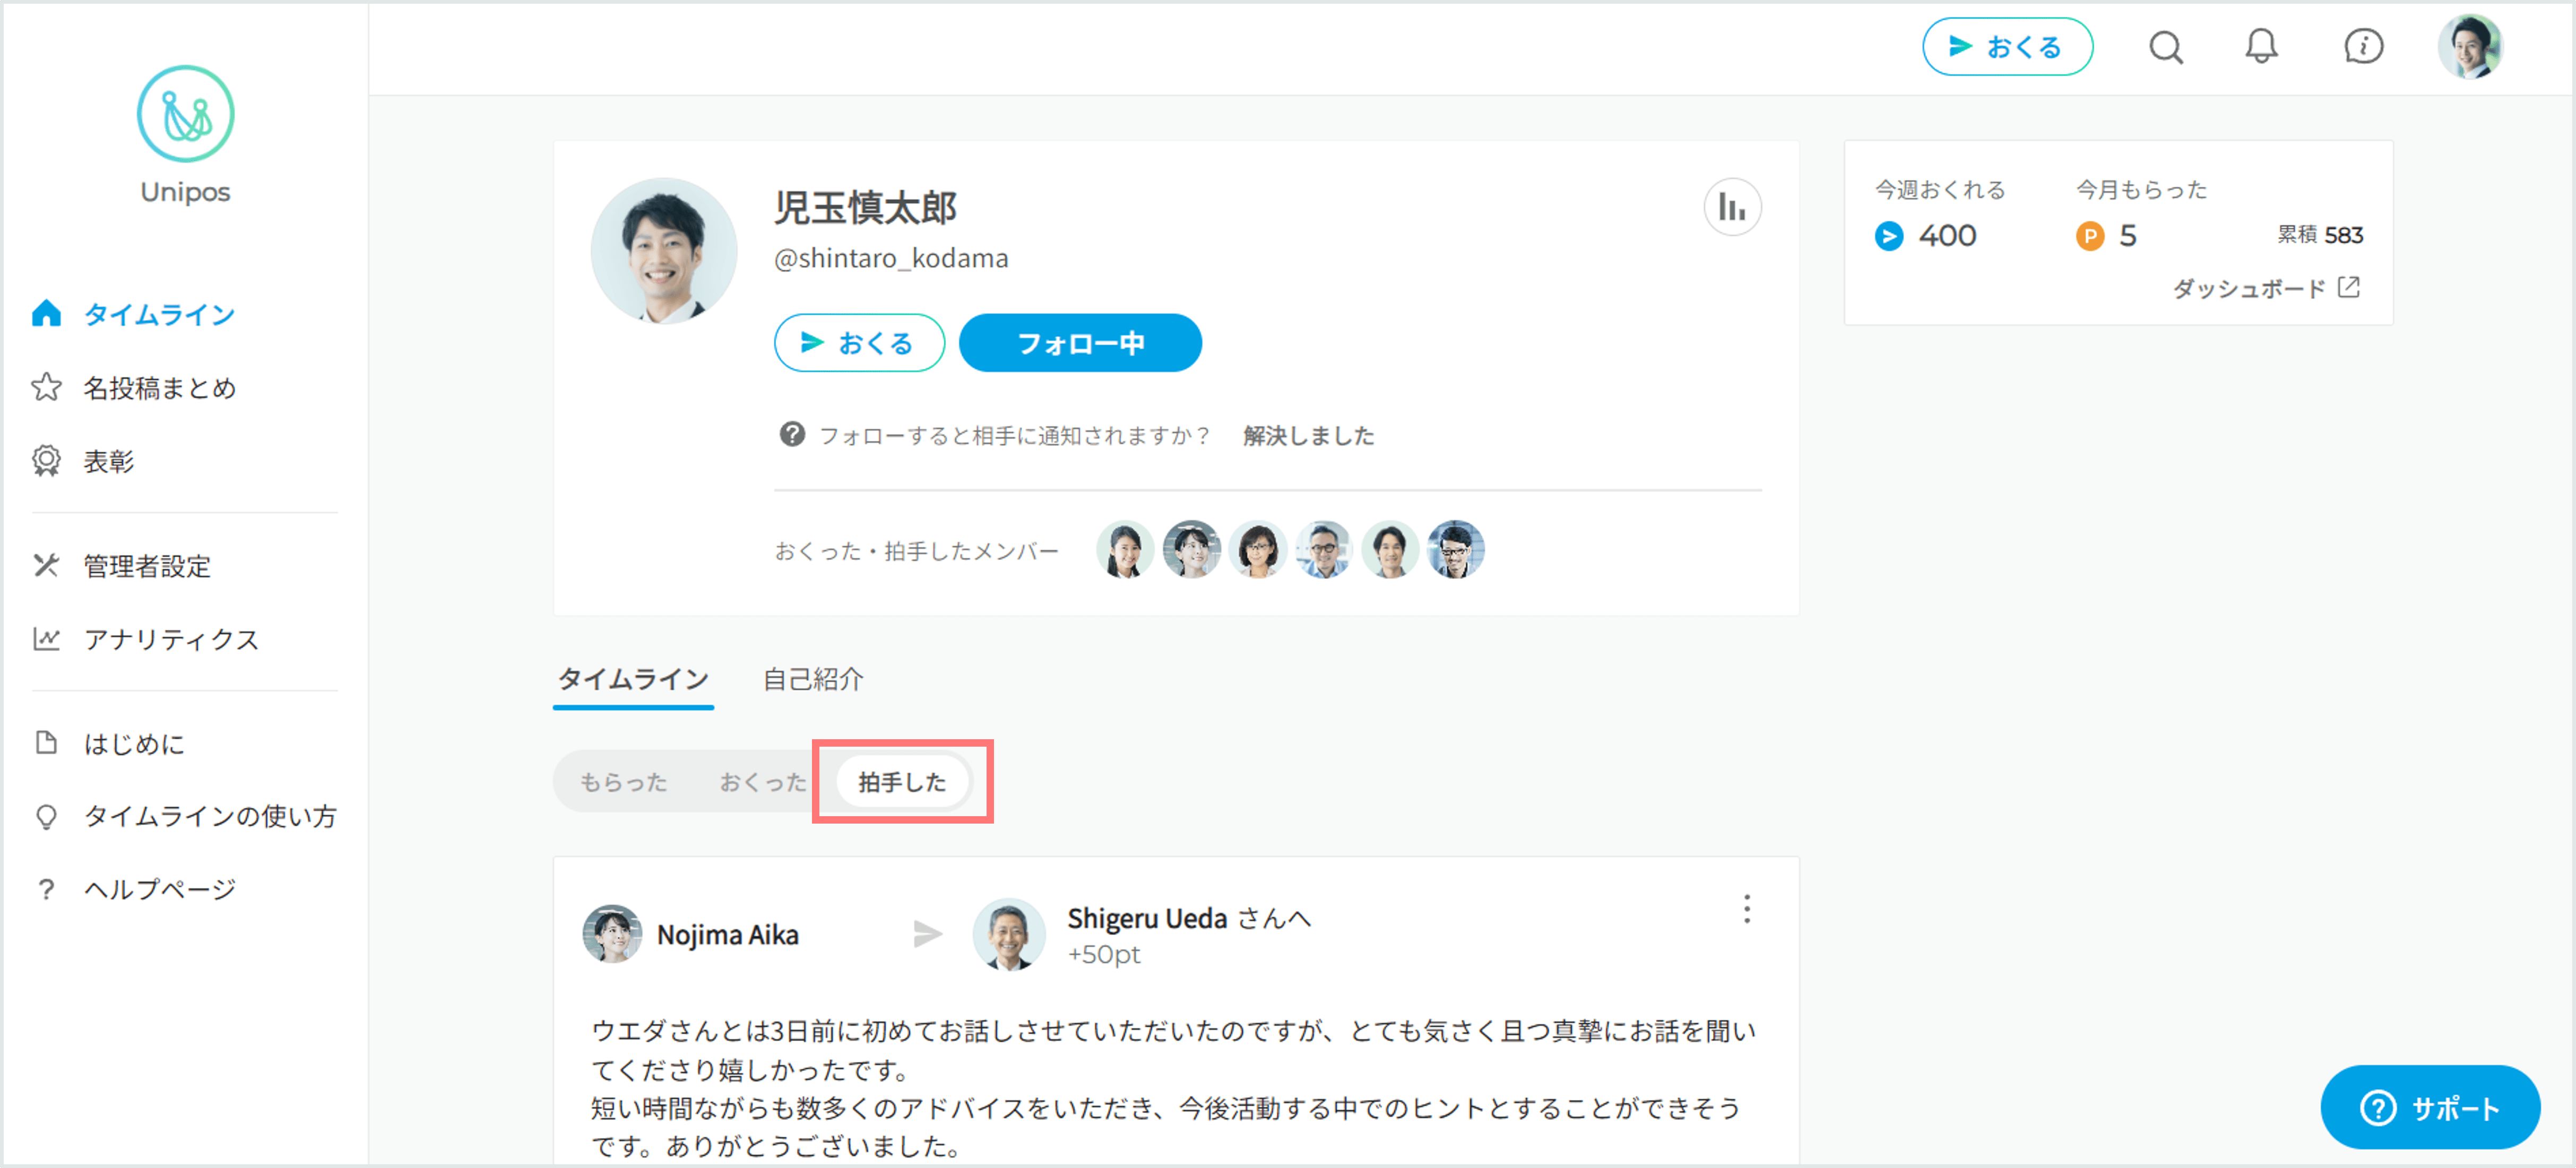Open ダッシュボード external link
2576x1168 pixels.
tap(2266, 288)
